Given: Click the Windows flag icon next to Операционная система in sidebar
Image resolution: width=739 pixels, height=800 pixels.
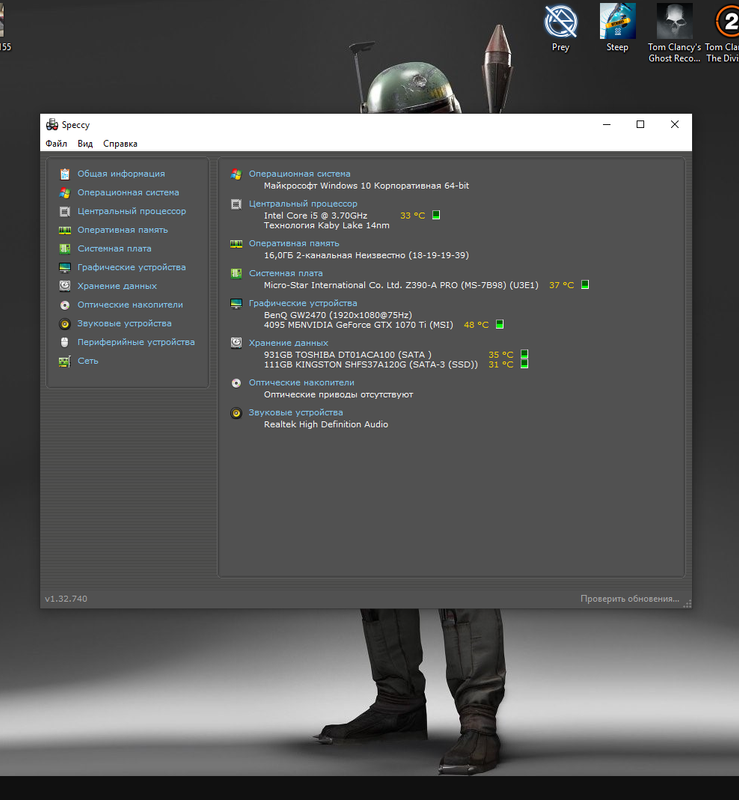Looking at the screenshot, I should point(65,193).
